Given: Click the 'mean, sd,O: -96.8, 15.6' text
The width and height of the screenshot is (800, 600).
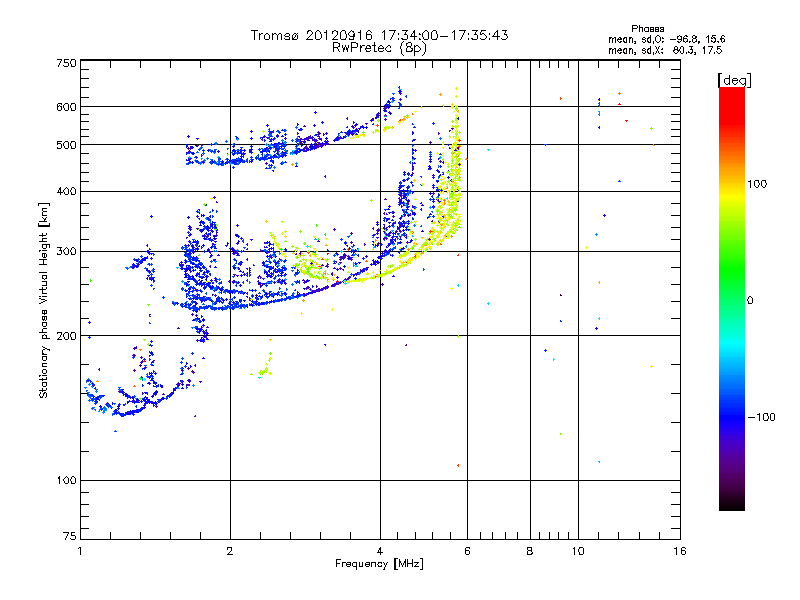Looking at the screenshot, I should [666, 39].
